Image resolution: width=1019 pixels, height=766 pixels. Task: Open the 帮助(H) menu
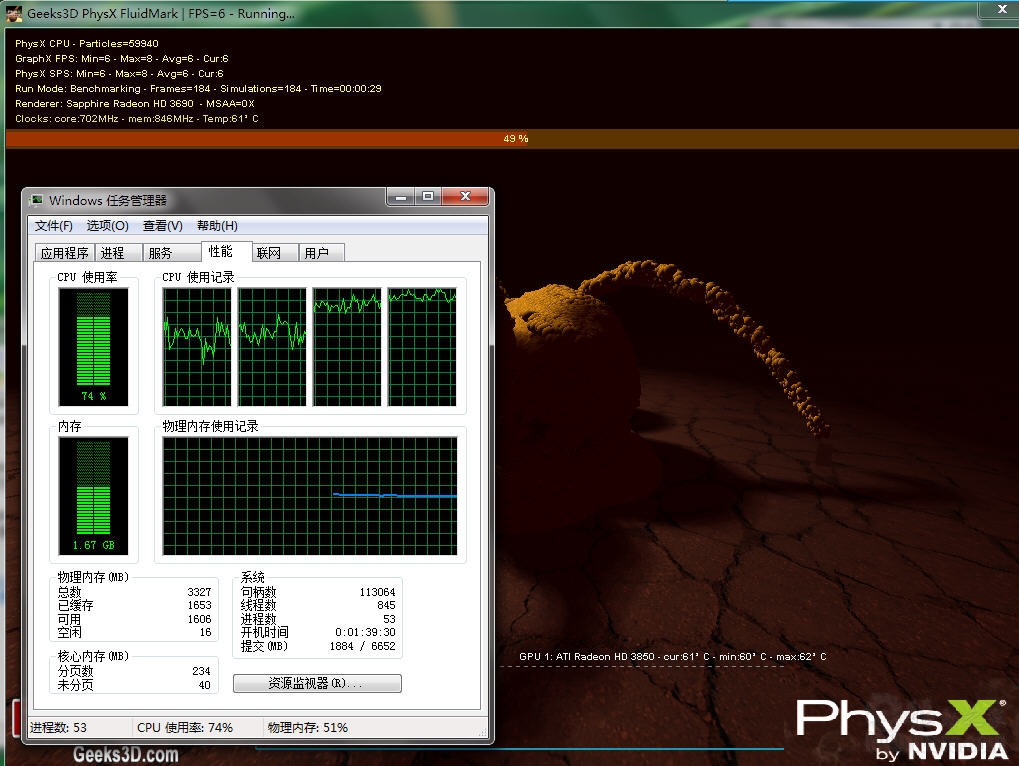click(217, 226)
